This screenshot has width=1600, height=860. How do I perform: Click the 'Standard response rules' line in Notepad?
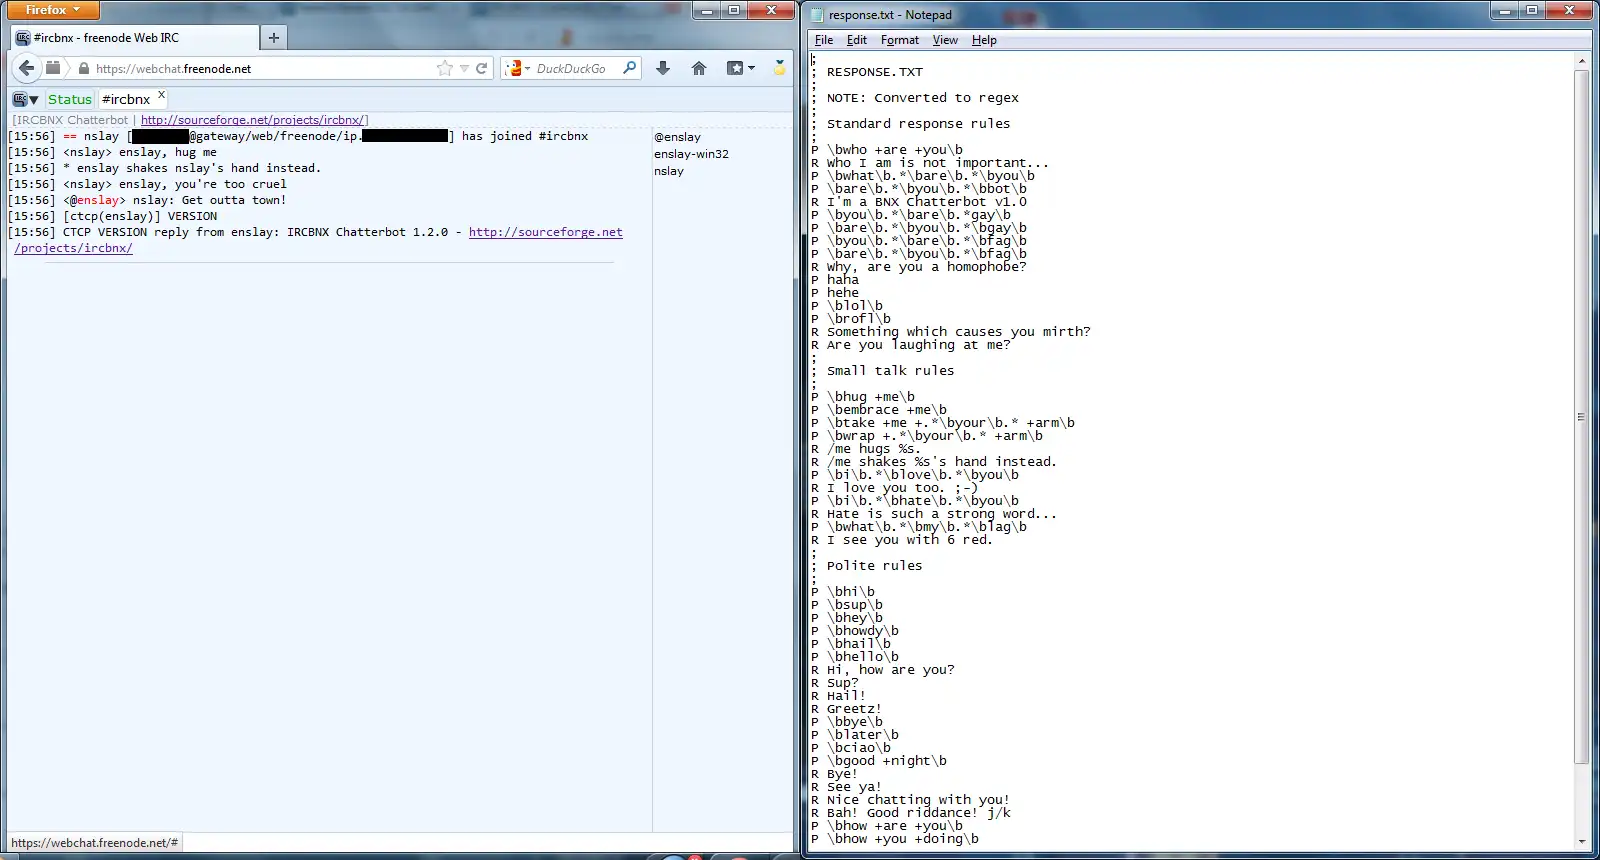pyautogui.click(x=919, y=124)
